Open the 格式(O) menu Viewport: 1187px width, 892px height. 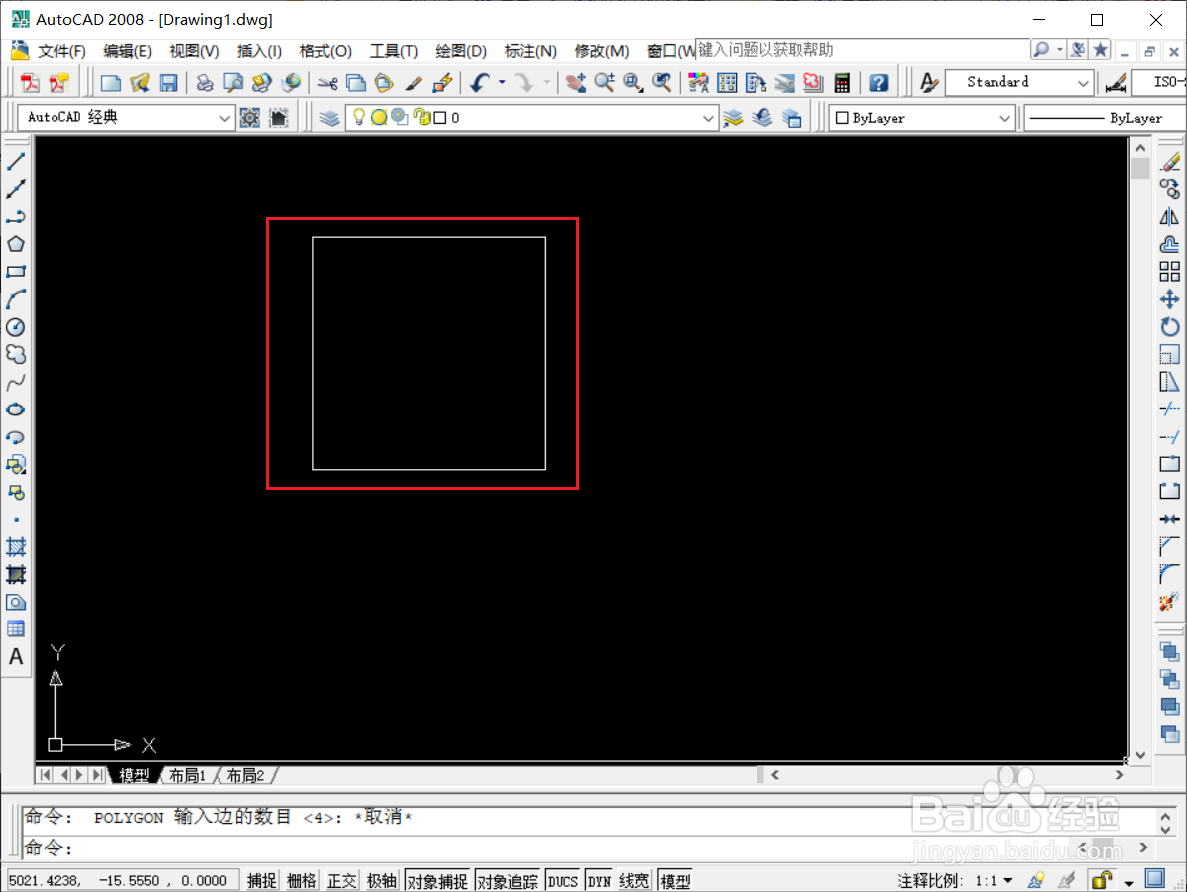[326, 51]
